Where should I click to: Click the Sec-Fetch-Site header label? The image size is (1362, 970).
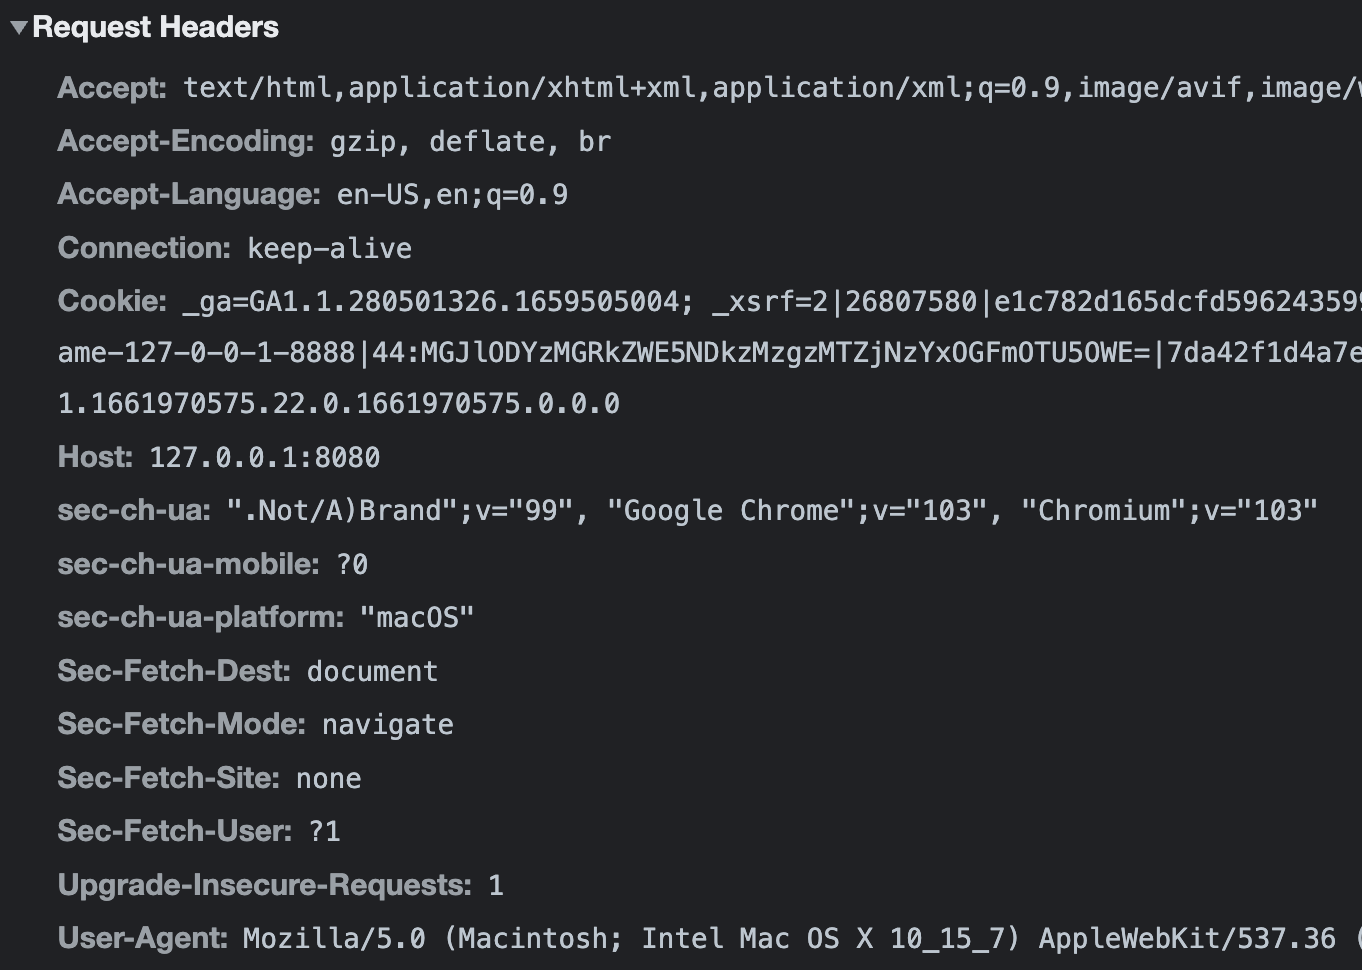[168, 778]
